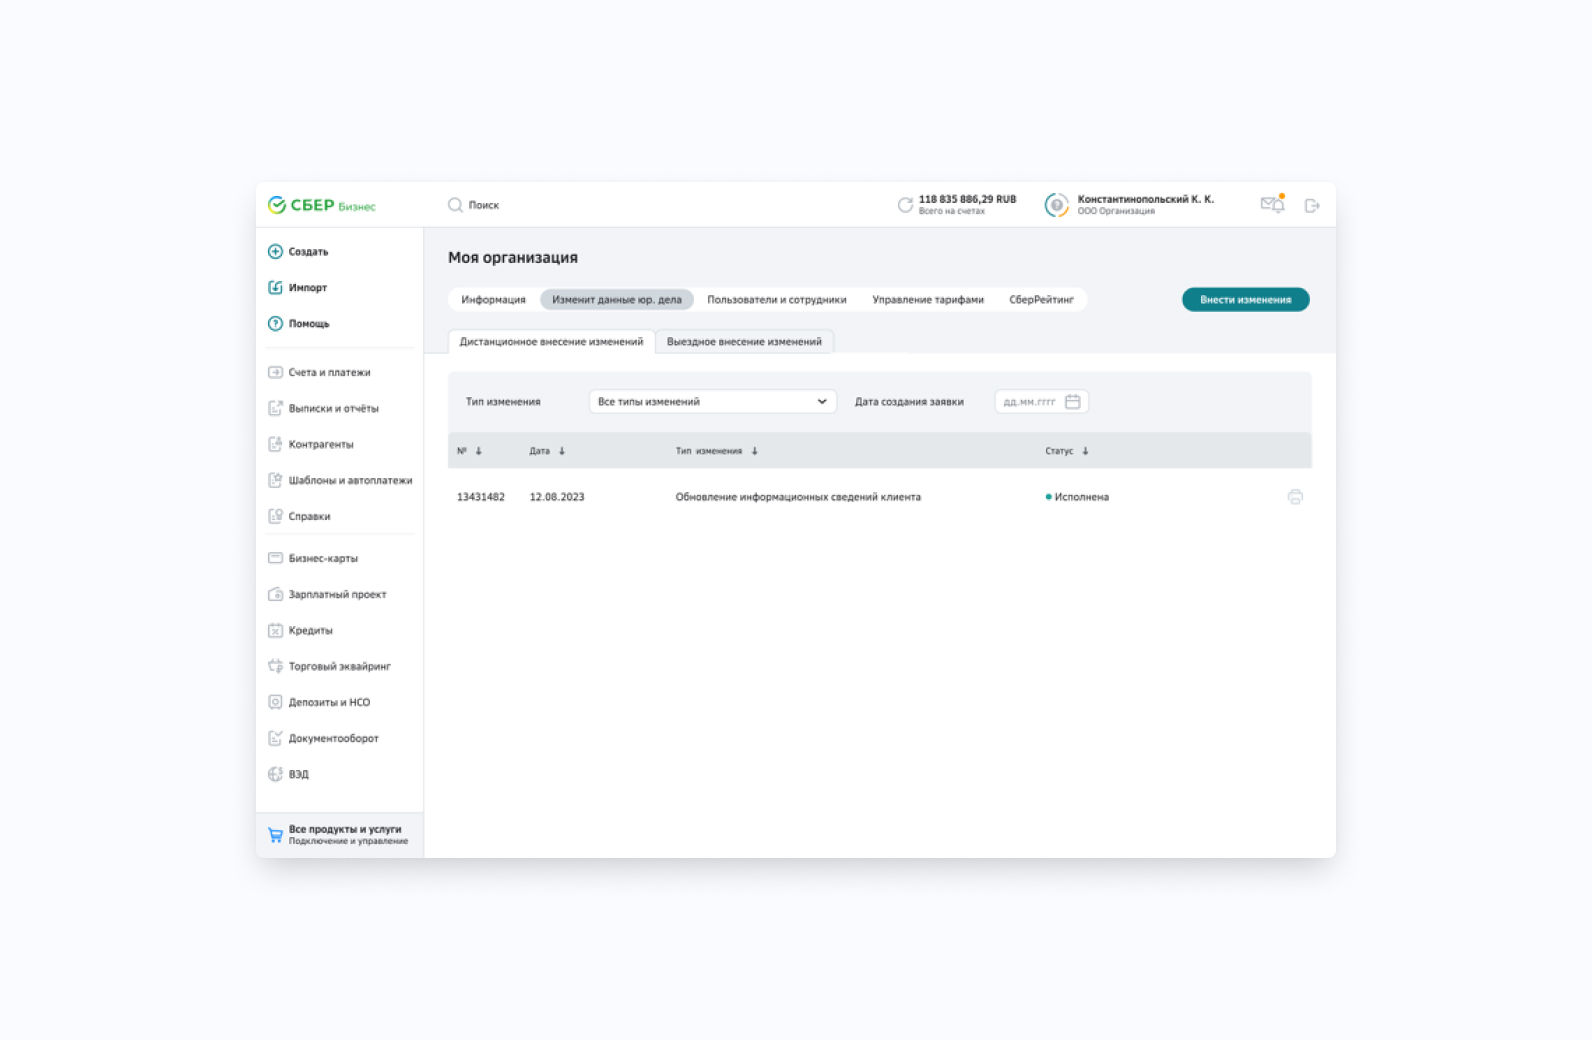Image resolution: width=1592 pixels, height=1040 pixels.
Task: Open the user profile avatar icon
Action: (1056, 205)
